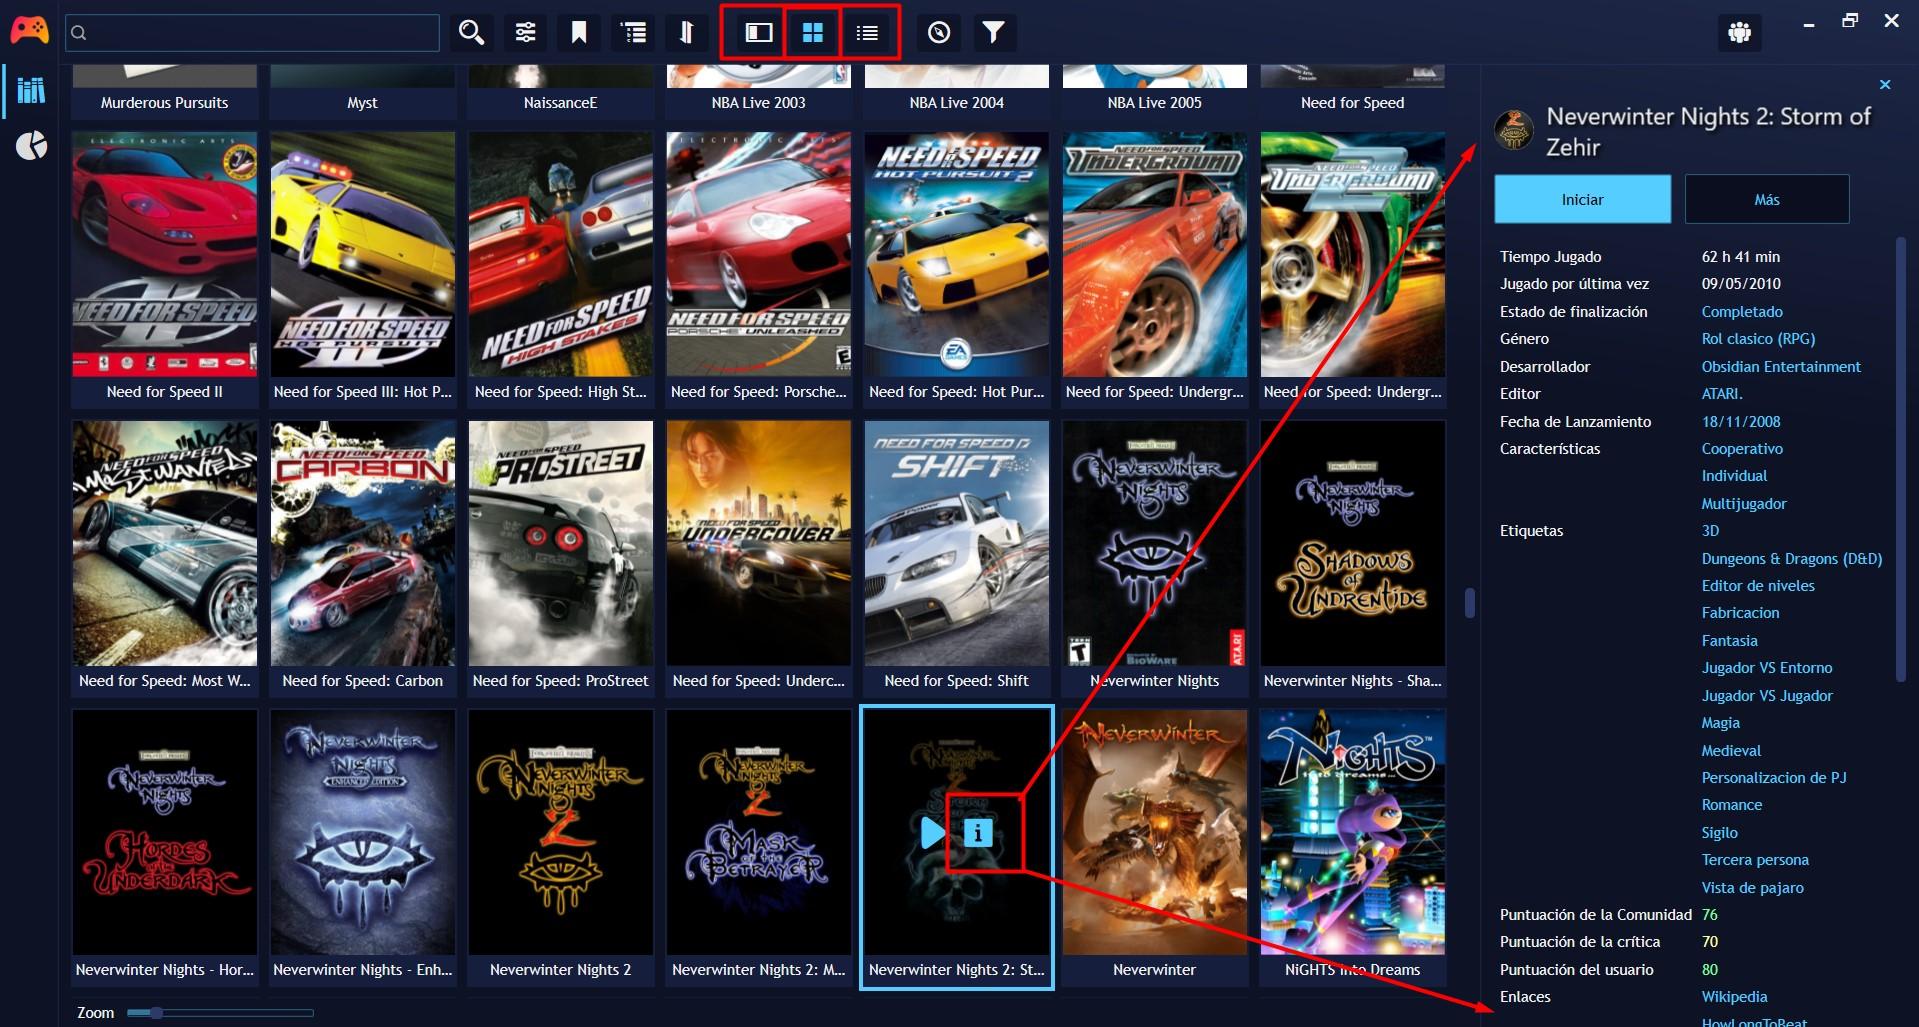1919x1027 pixels.
Task: Select NiGHTS into Dreams cover
Action: [x=1353, y=832]
